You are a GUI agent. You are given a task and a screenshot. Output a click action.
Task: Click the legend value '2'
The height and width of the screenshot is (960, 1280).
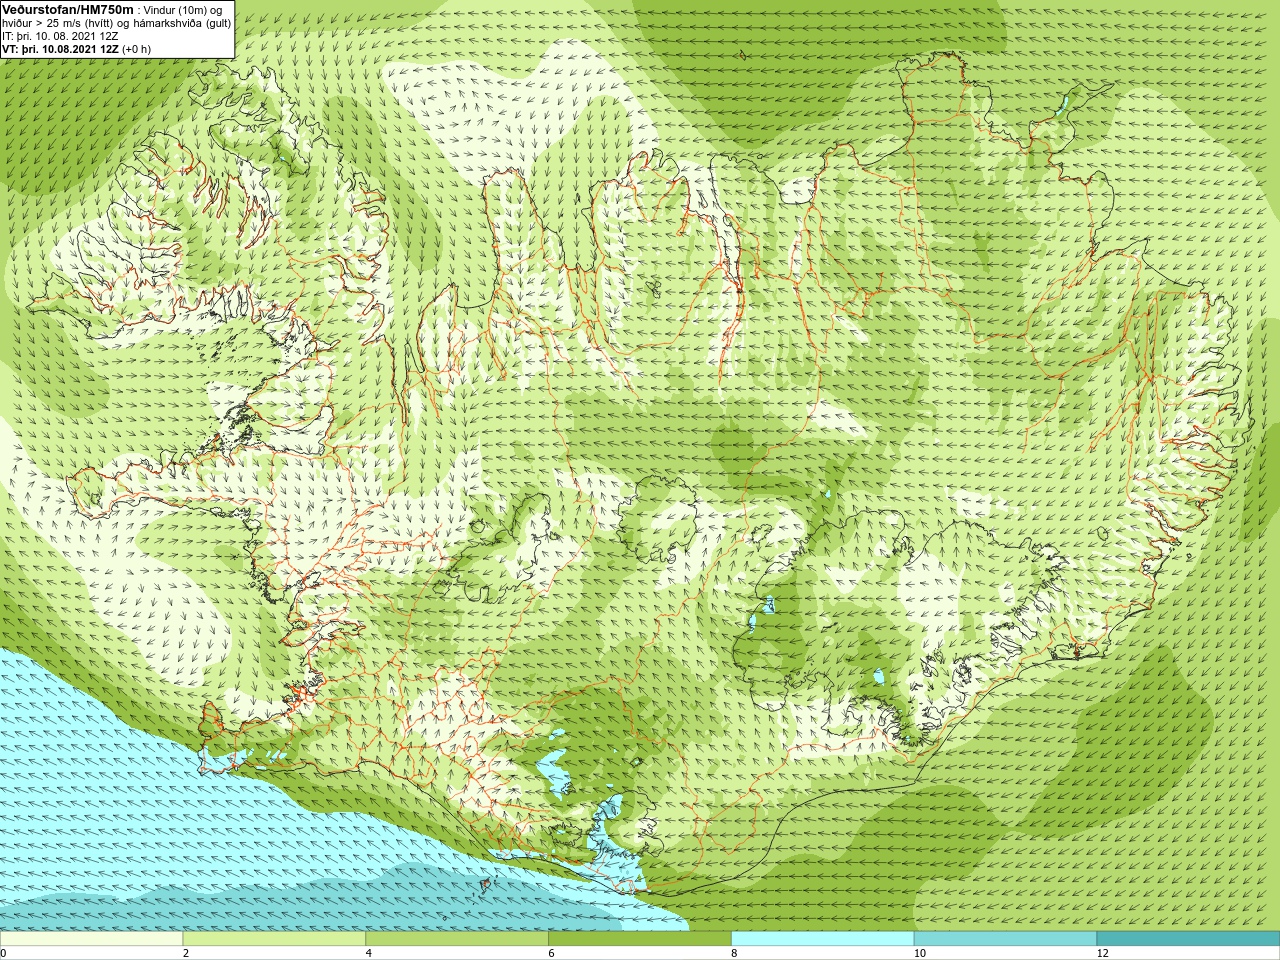[x=186, y=953]
